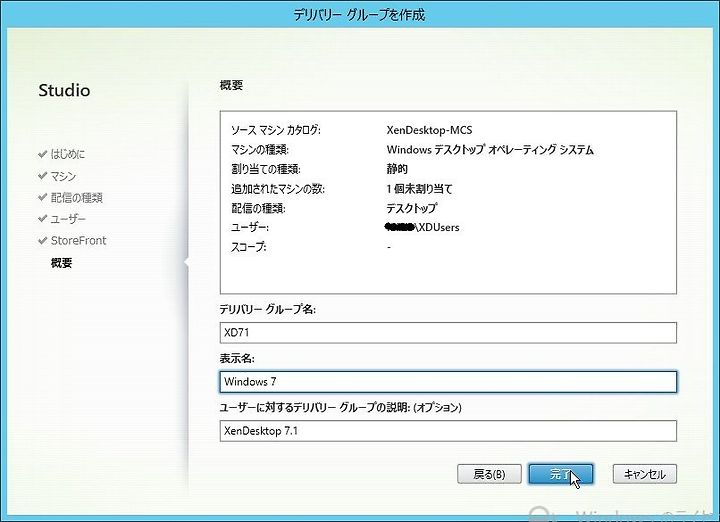720x522 pixels.
Task: Go to the StoreFront wizard step
Action: pos(79,241)
